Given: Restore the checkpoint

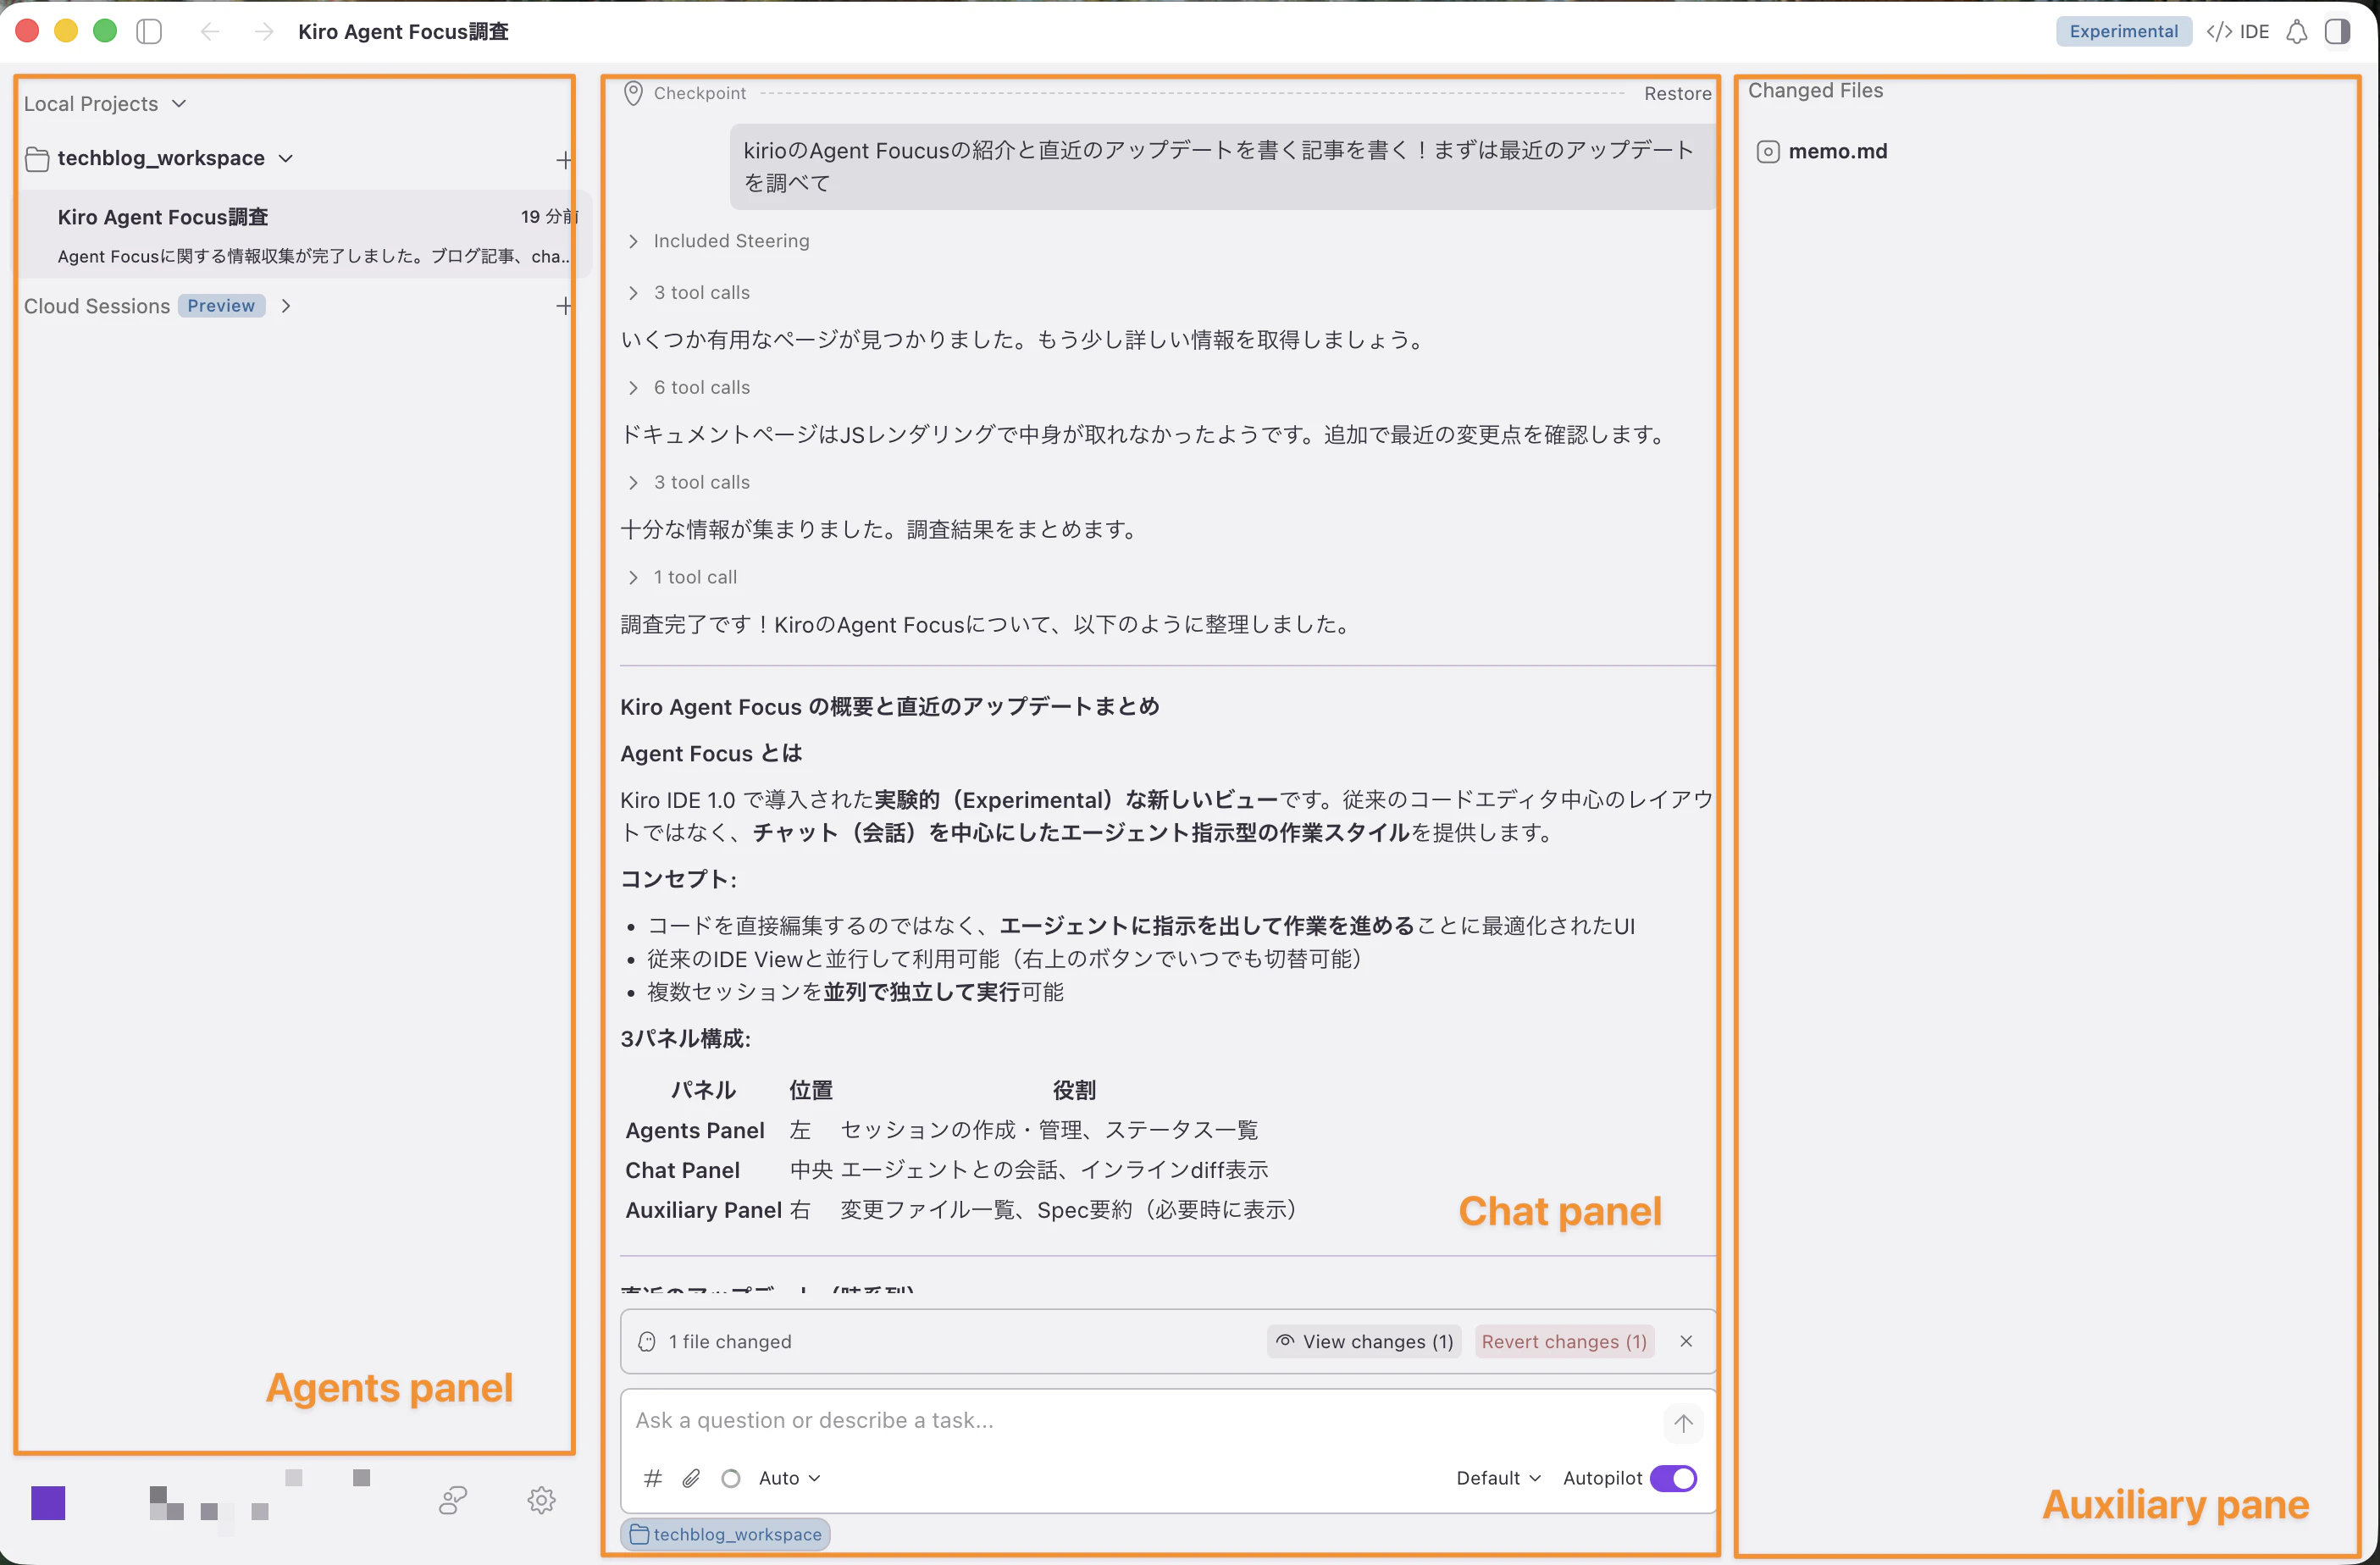Looking at the screenshot, I should pos(1677,93).
